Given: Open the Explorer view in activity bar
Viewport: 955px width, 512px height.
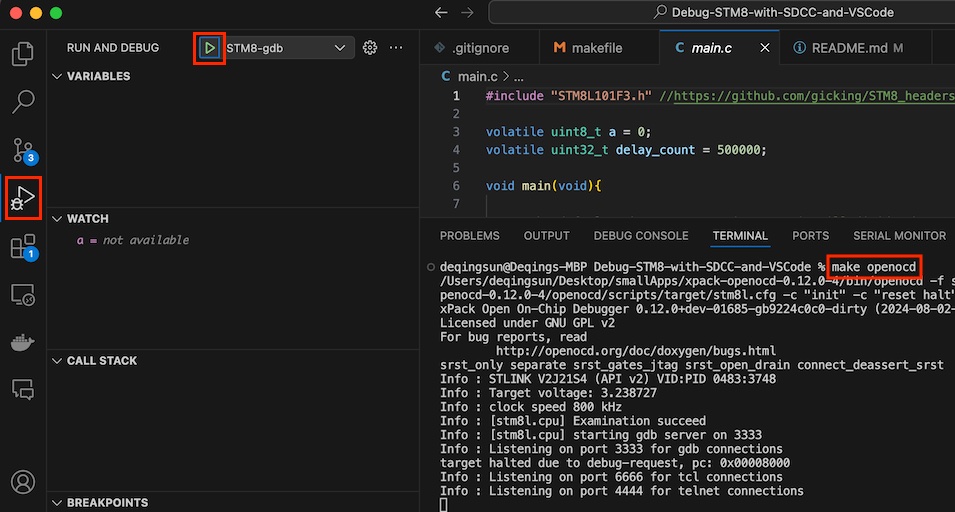Looking at the screenshot, I should [x=23, y=54].
